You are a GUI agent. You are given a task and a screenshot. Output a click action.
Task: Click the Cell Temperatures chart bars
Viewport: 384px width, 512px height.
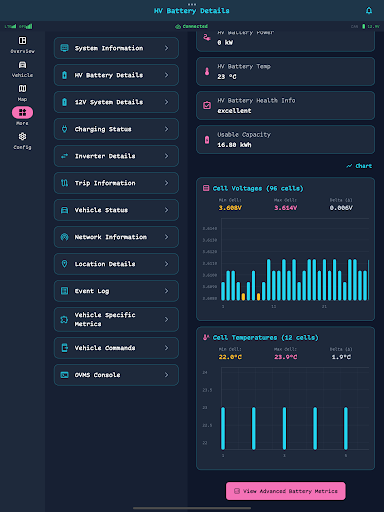point(284,428)
